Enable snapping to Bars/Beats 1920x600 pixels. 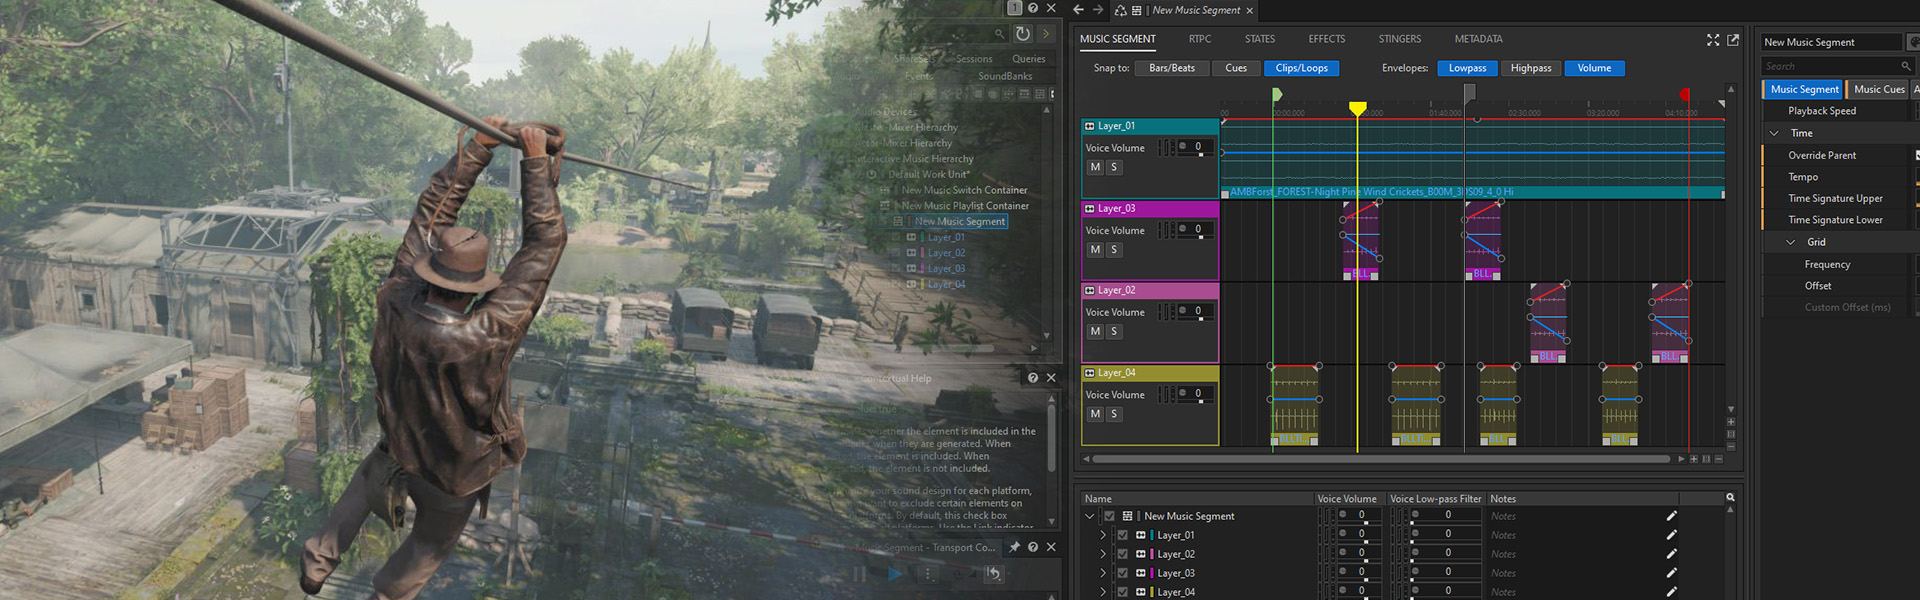[x=1171, y=68]
